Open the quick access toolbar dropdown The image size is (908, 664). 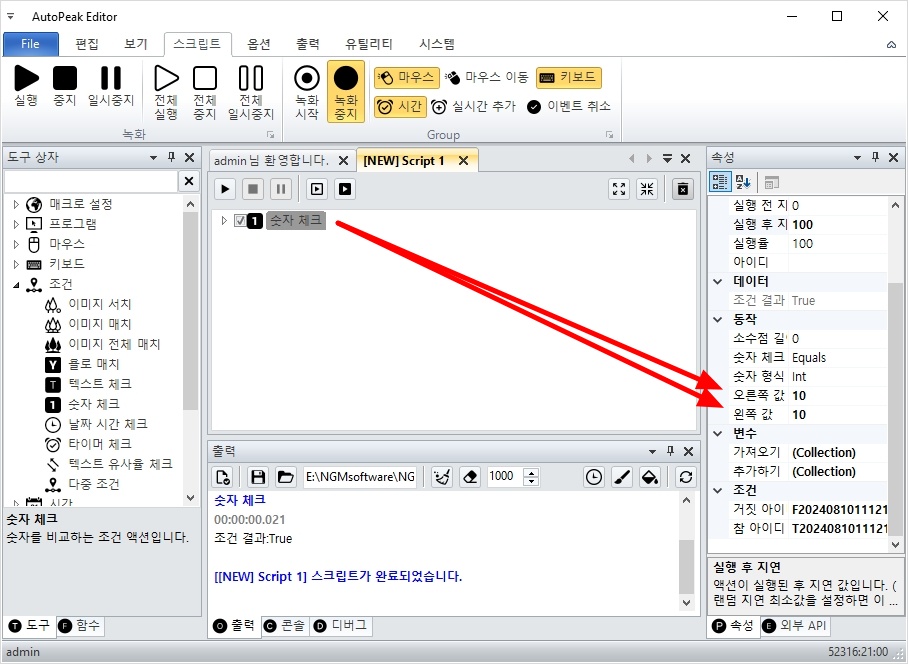coord(10,16)
